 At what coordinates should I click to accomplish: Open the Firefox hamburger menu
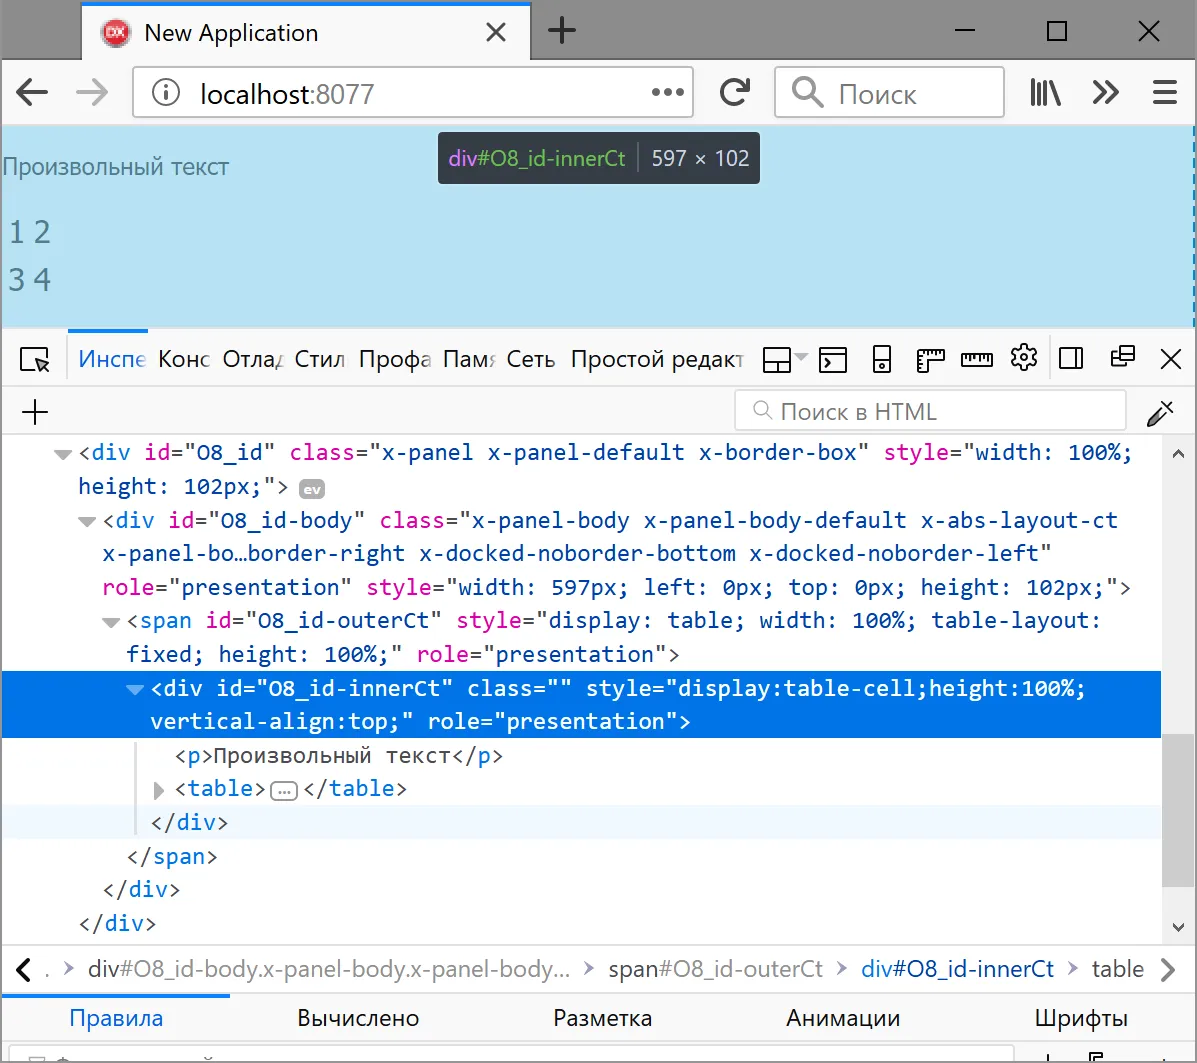coord(1164,92)
